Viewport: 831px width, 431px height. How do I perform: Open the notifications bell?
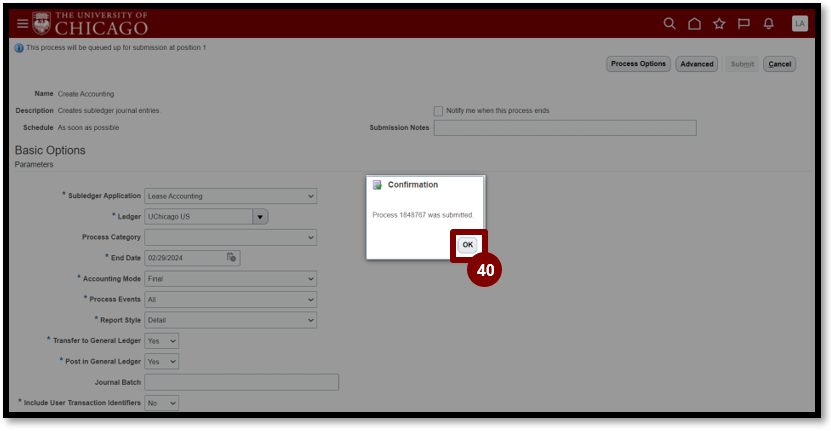tap(768, 23)
